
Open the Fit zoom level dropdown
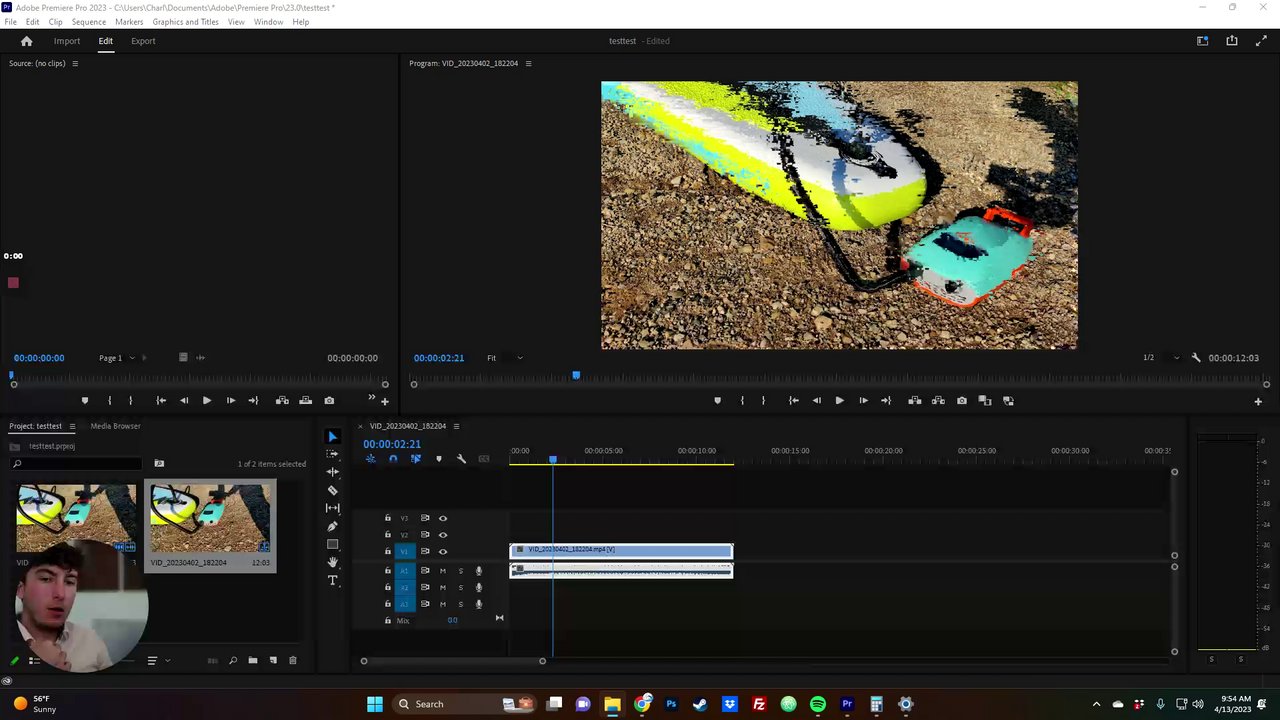[x=504, y=358]
